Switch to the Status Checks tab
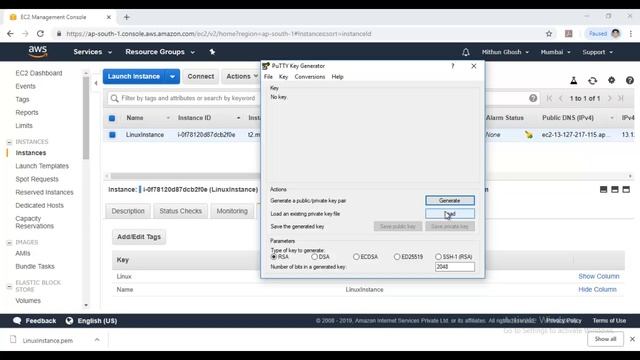This screenshot has width=640, height=360. (x=180, y=211)
